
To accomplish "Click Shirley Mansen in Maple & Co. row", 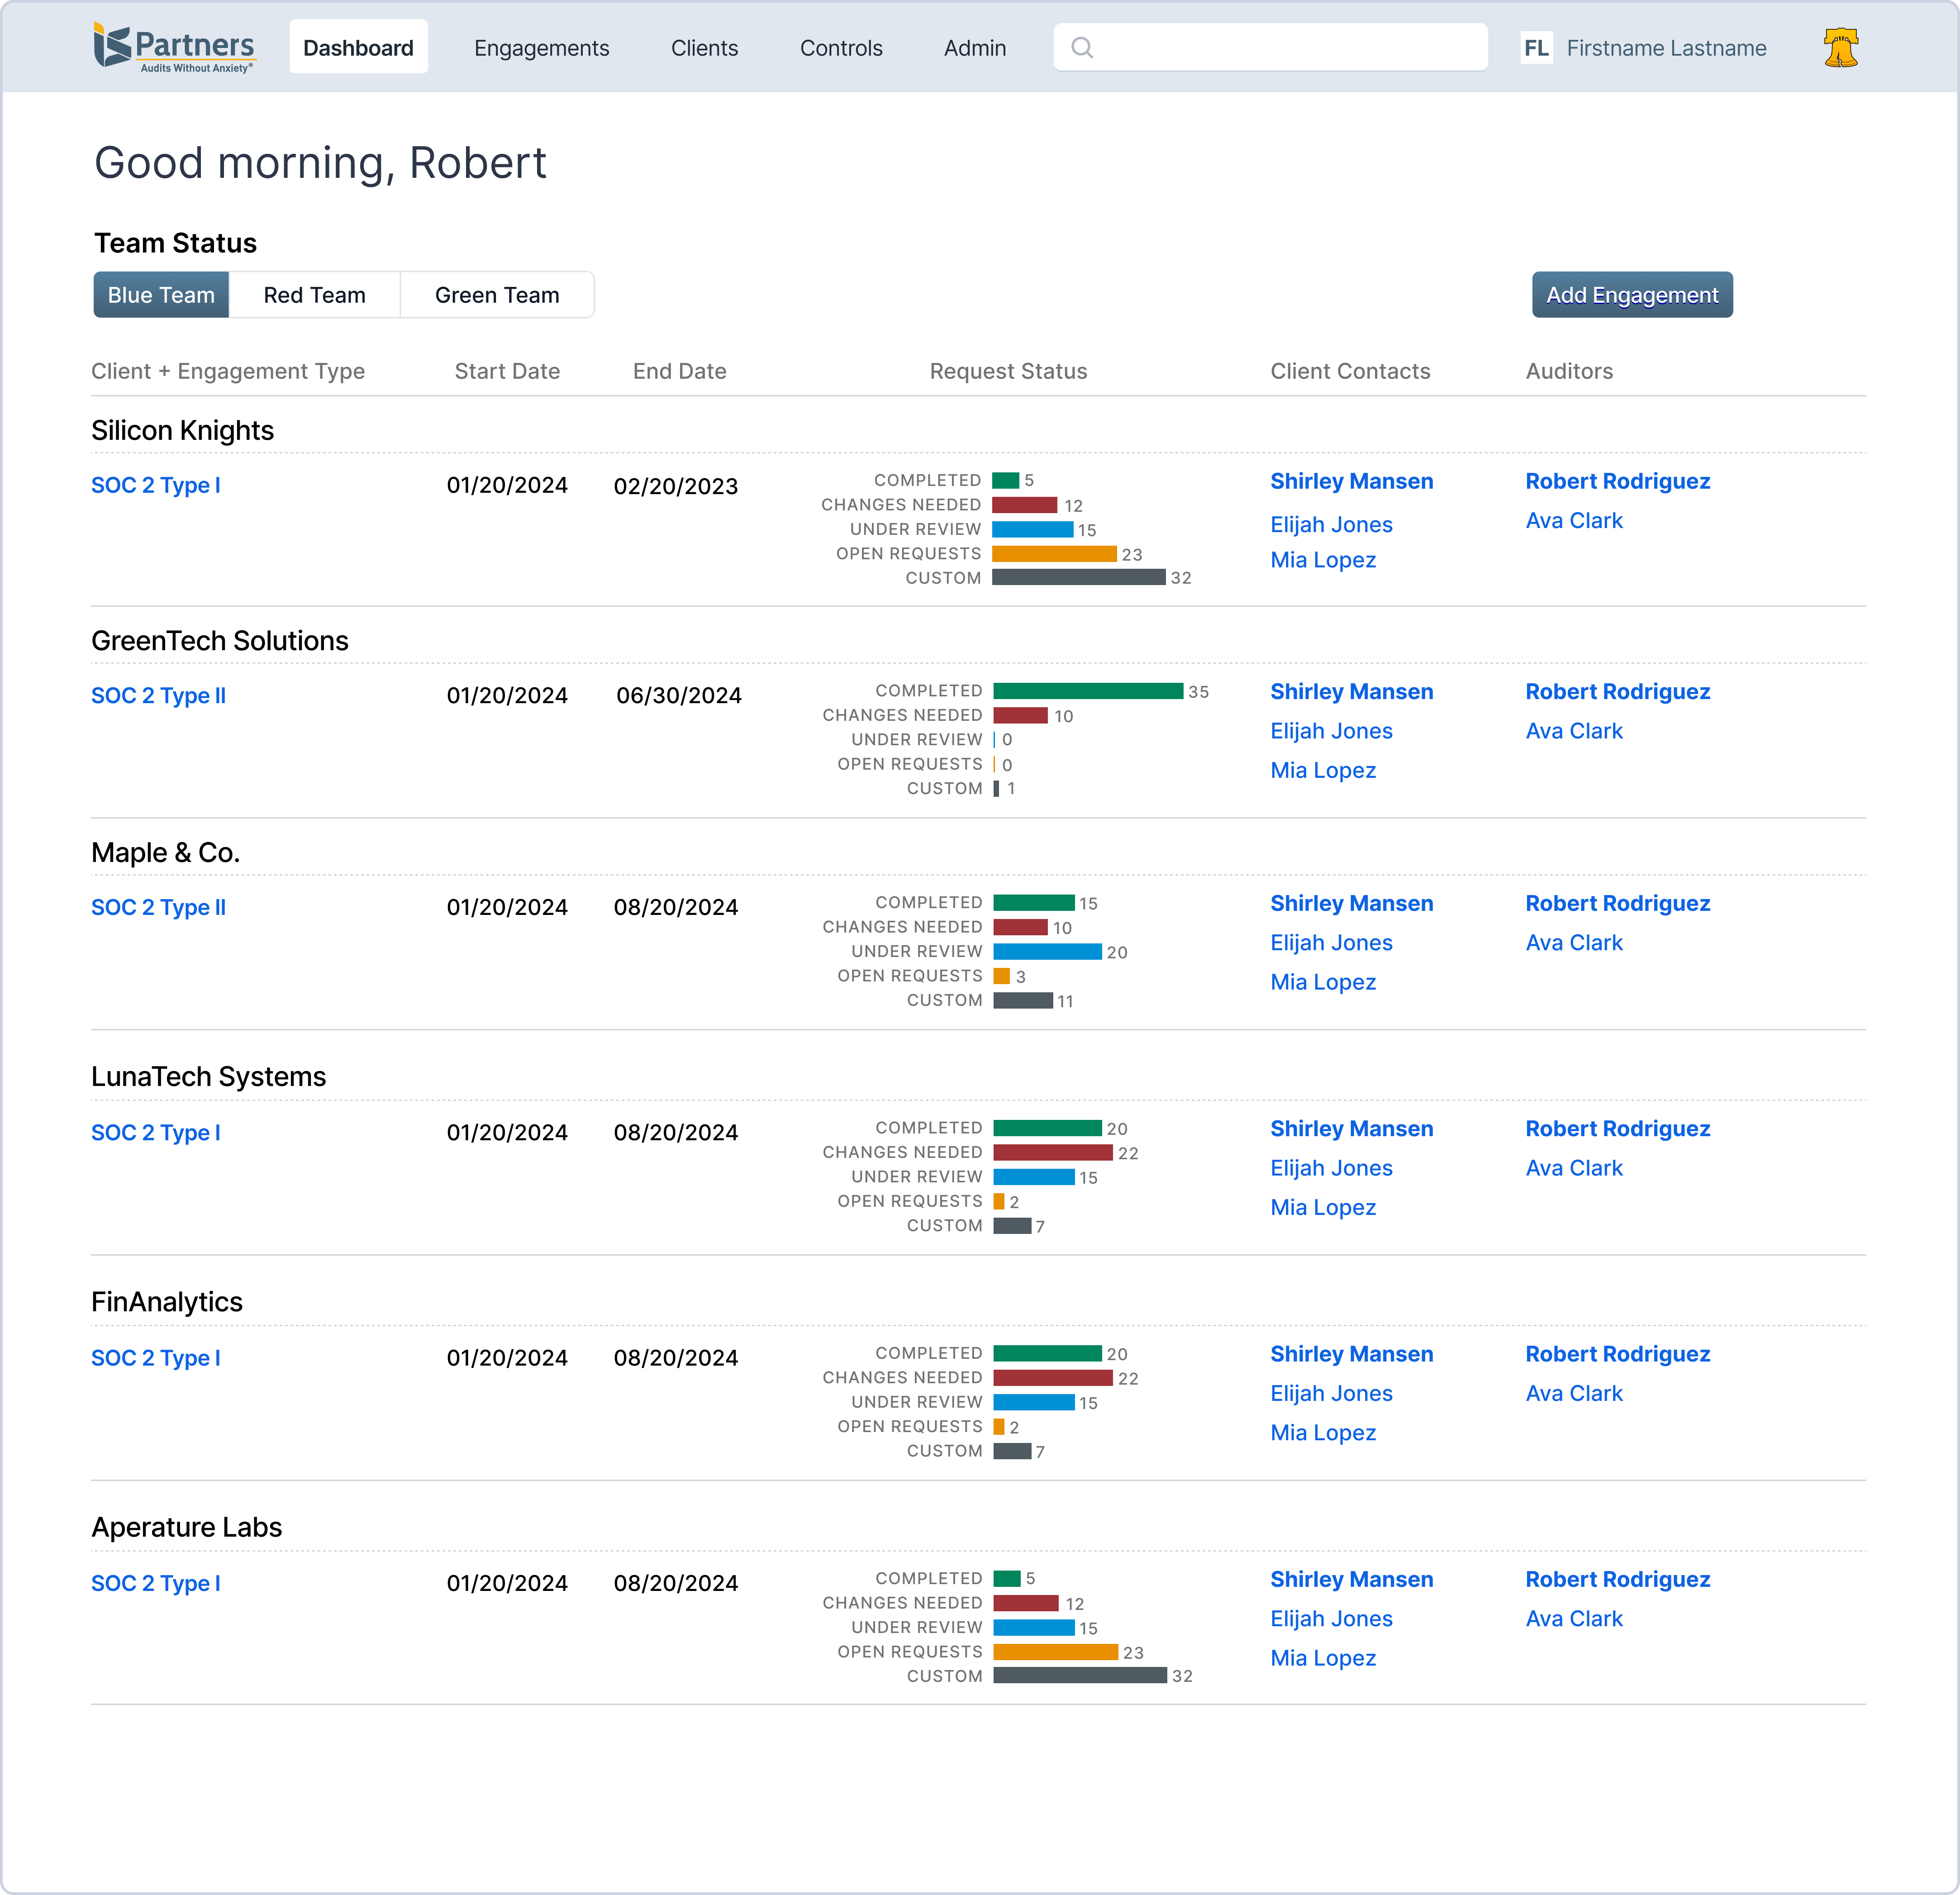I will [1351, 904].
